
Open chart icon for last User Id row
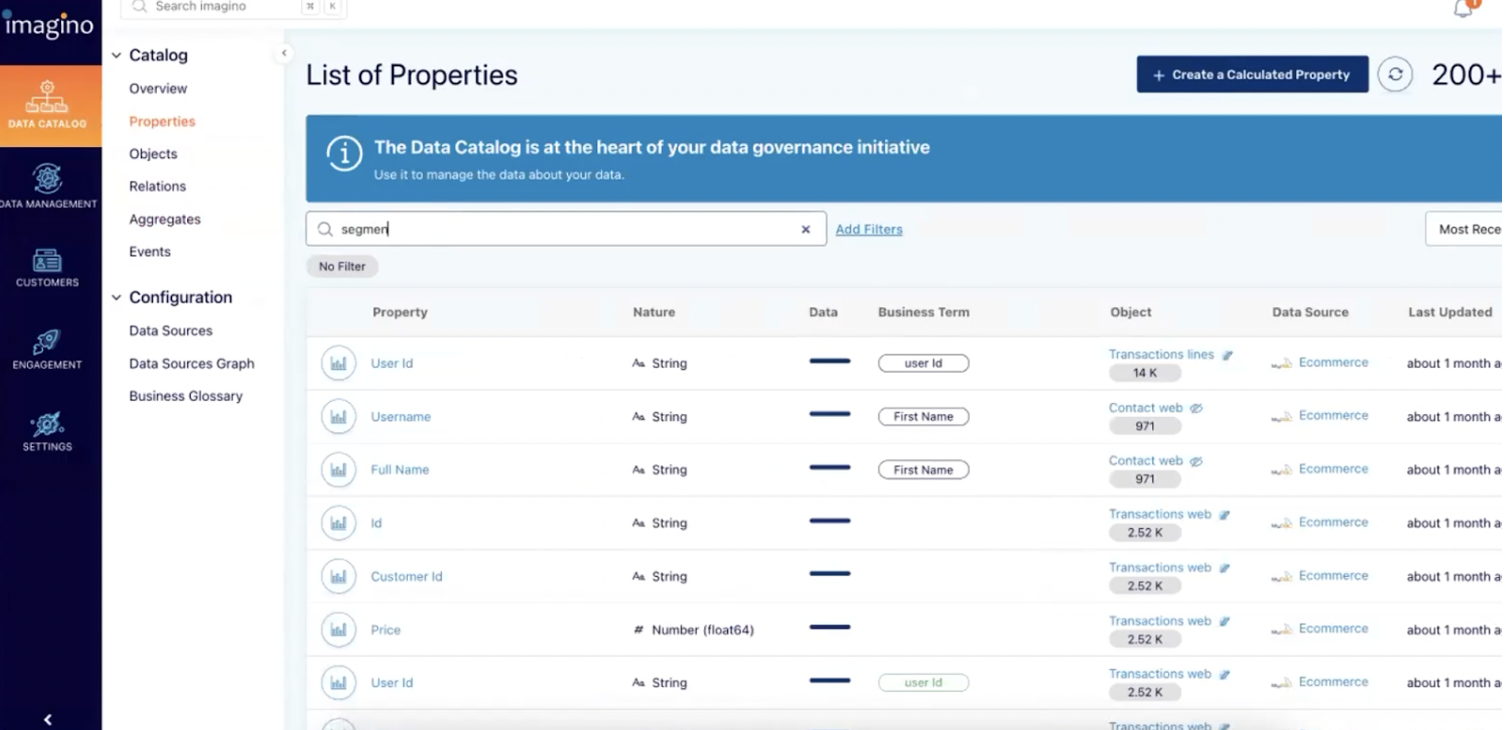(x=339, y=683)
